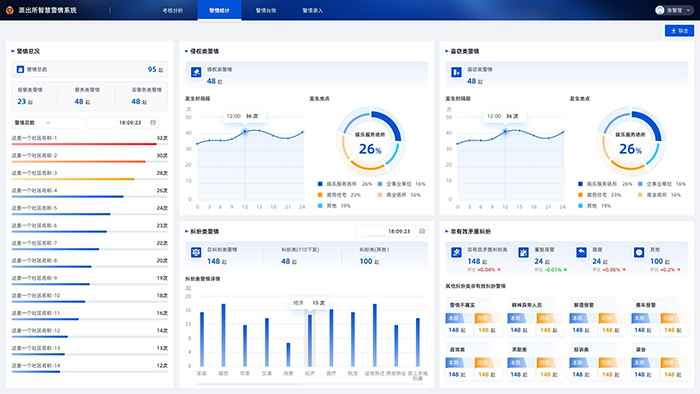Screen dimensions: 700x394
Task: Click the horizontal scrollbar under dispute bar chart
Action: click(x=248, y=384)
